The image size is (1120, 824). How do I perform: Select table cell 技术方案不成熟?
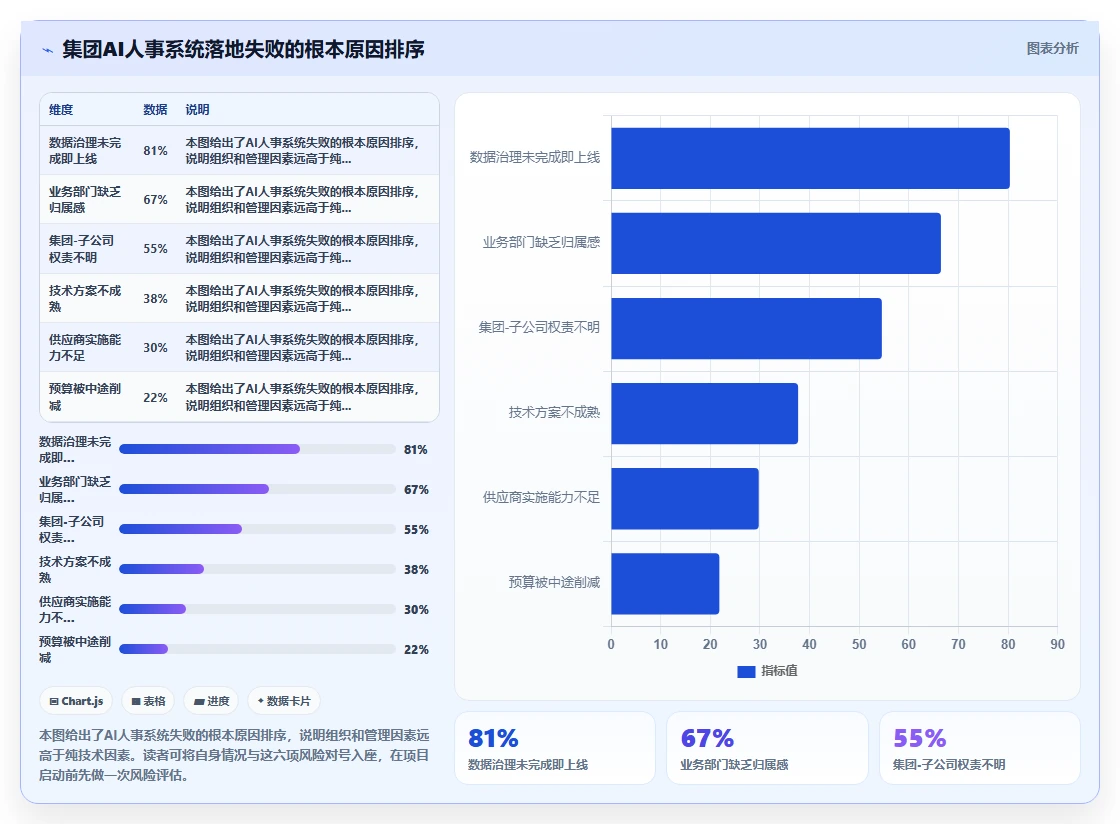coord(85,298)
